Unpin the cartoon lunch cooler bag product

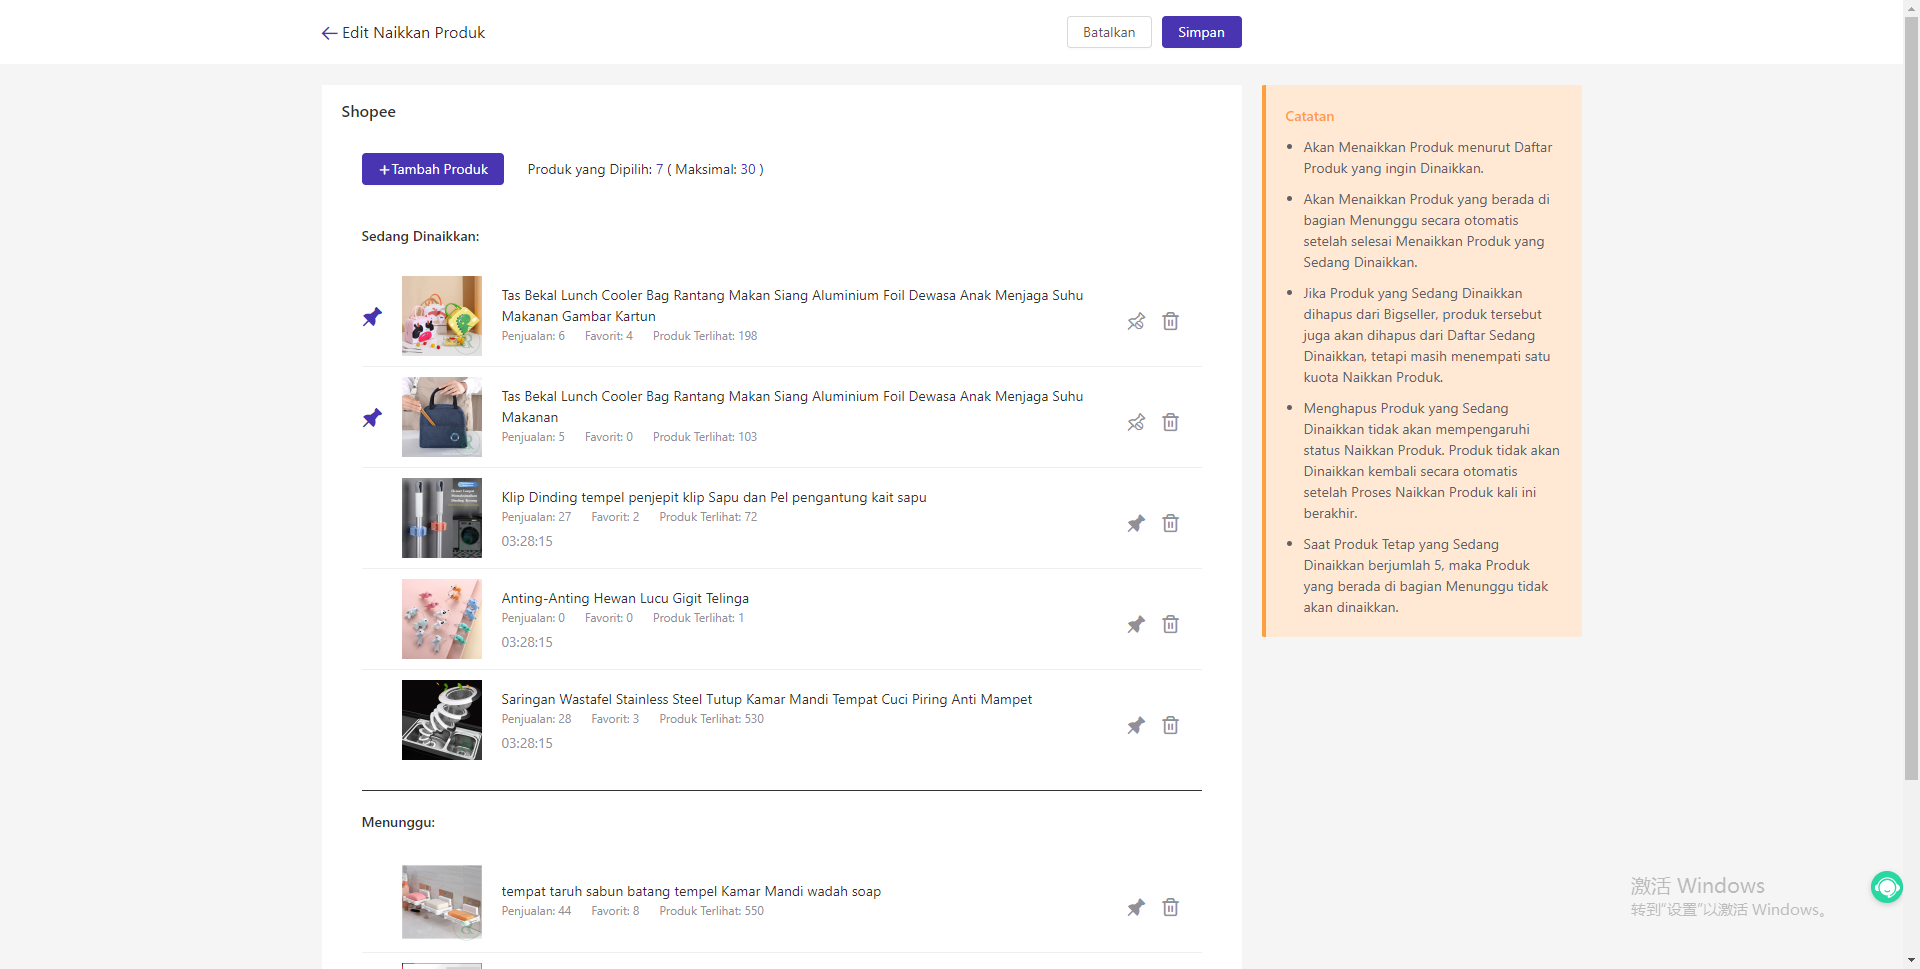click(1136, 322)
